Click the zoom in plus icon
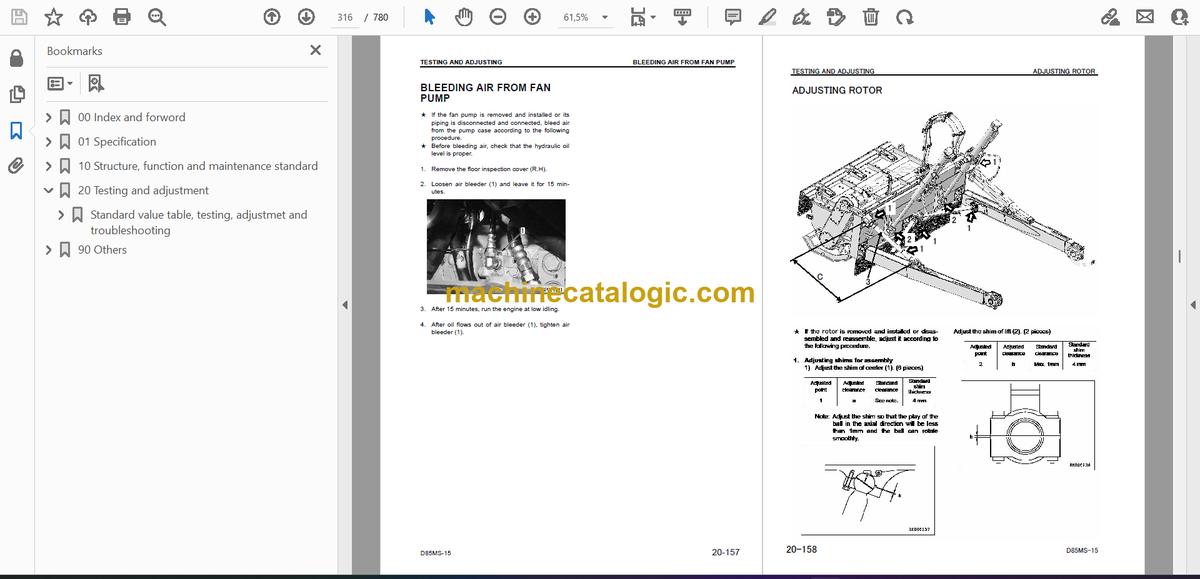 coord(532,17)
